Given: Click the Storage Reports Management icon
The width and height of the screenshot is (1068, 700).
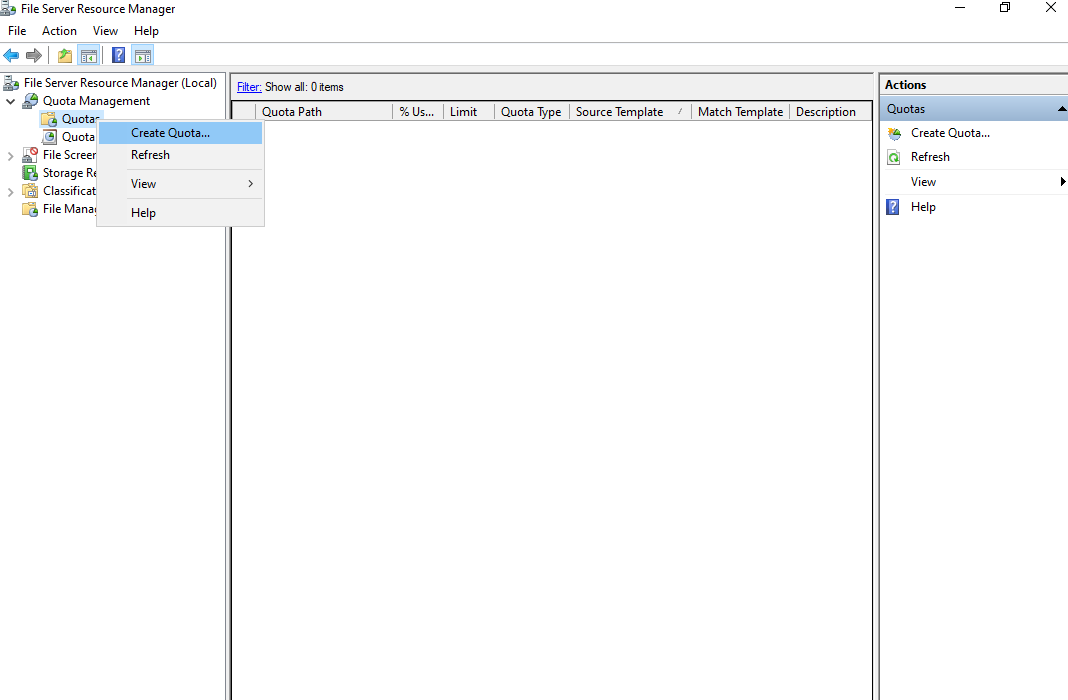Looking at the screenshot, I should (30, 173).
